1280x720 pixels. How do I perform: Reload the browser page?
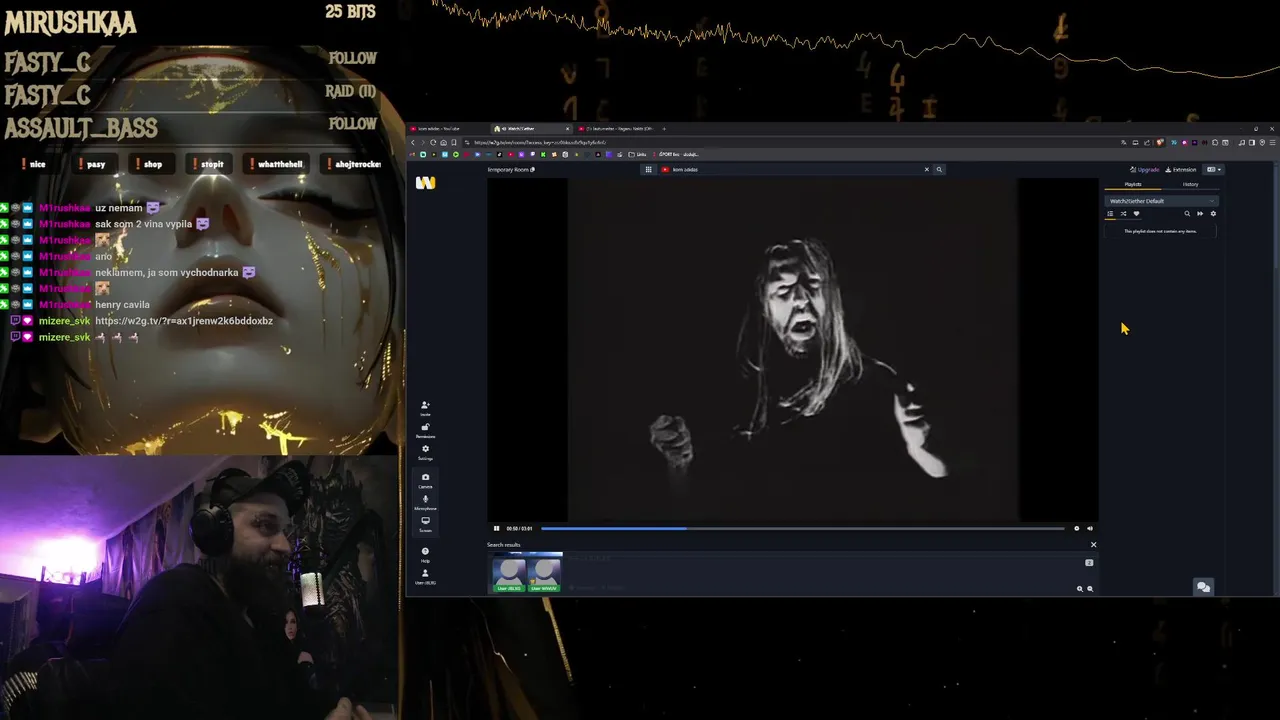[433, 142]
